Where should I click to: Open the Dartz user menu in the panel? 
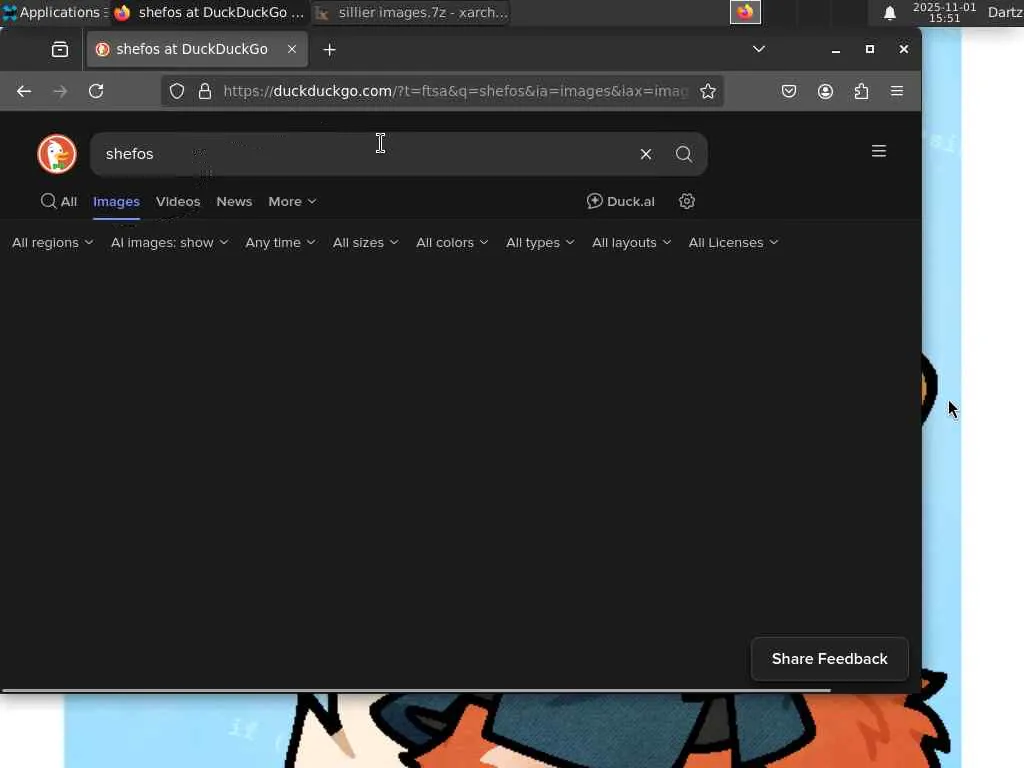click(1005, 12)
